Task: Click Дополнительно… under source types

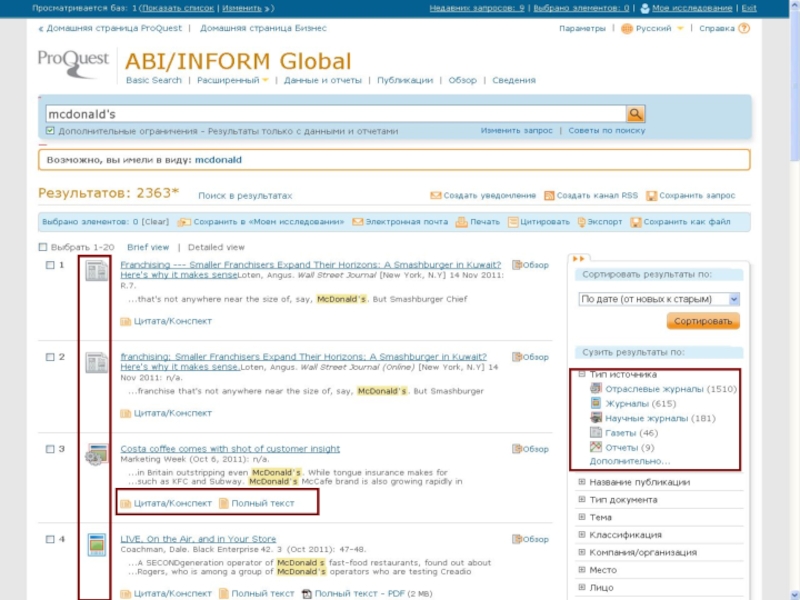Action: [x=630, y=461]
